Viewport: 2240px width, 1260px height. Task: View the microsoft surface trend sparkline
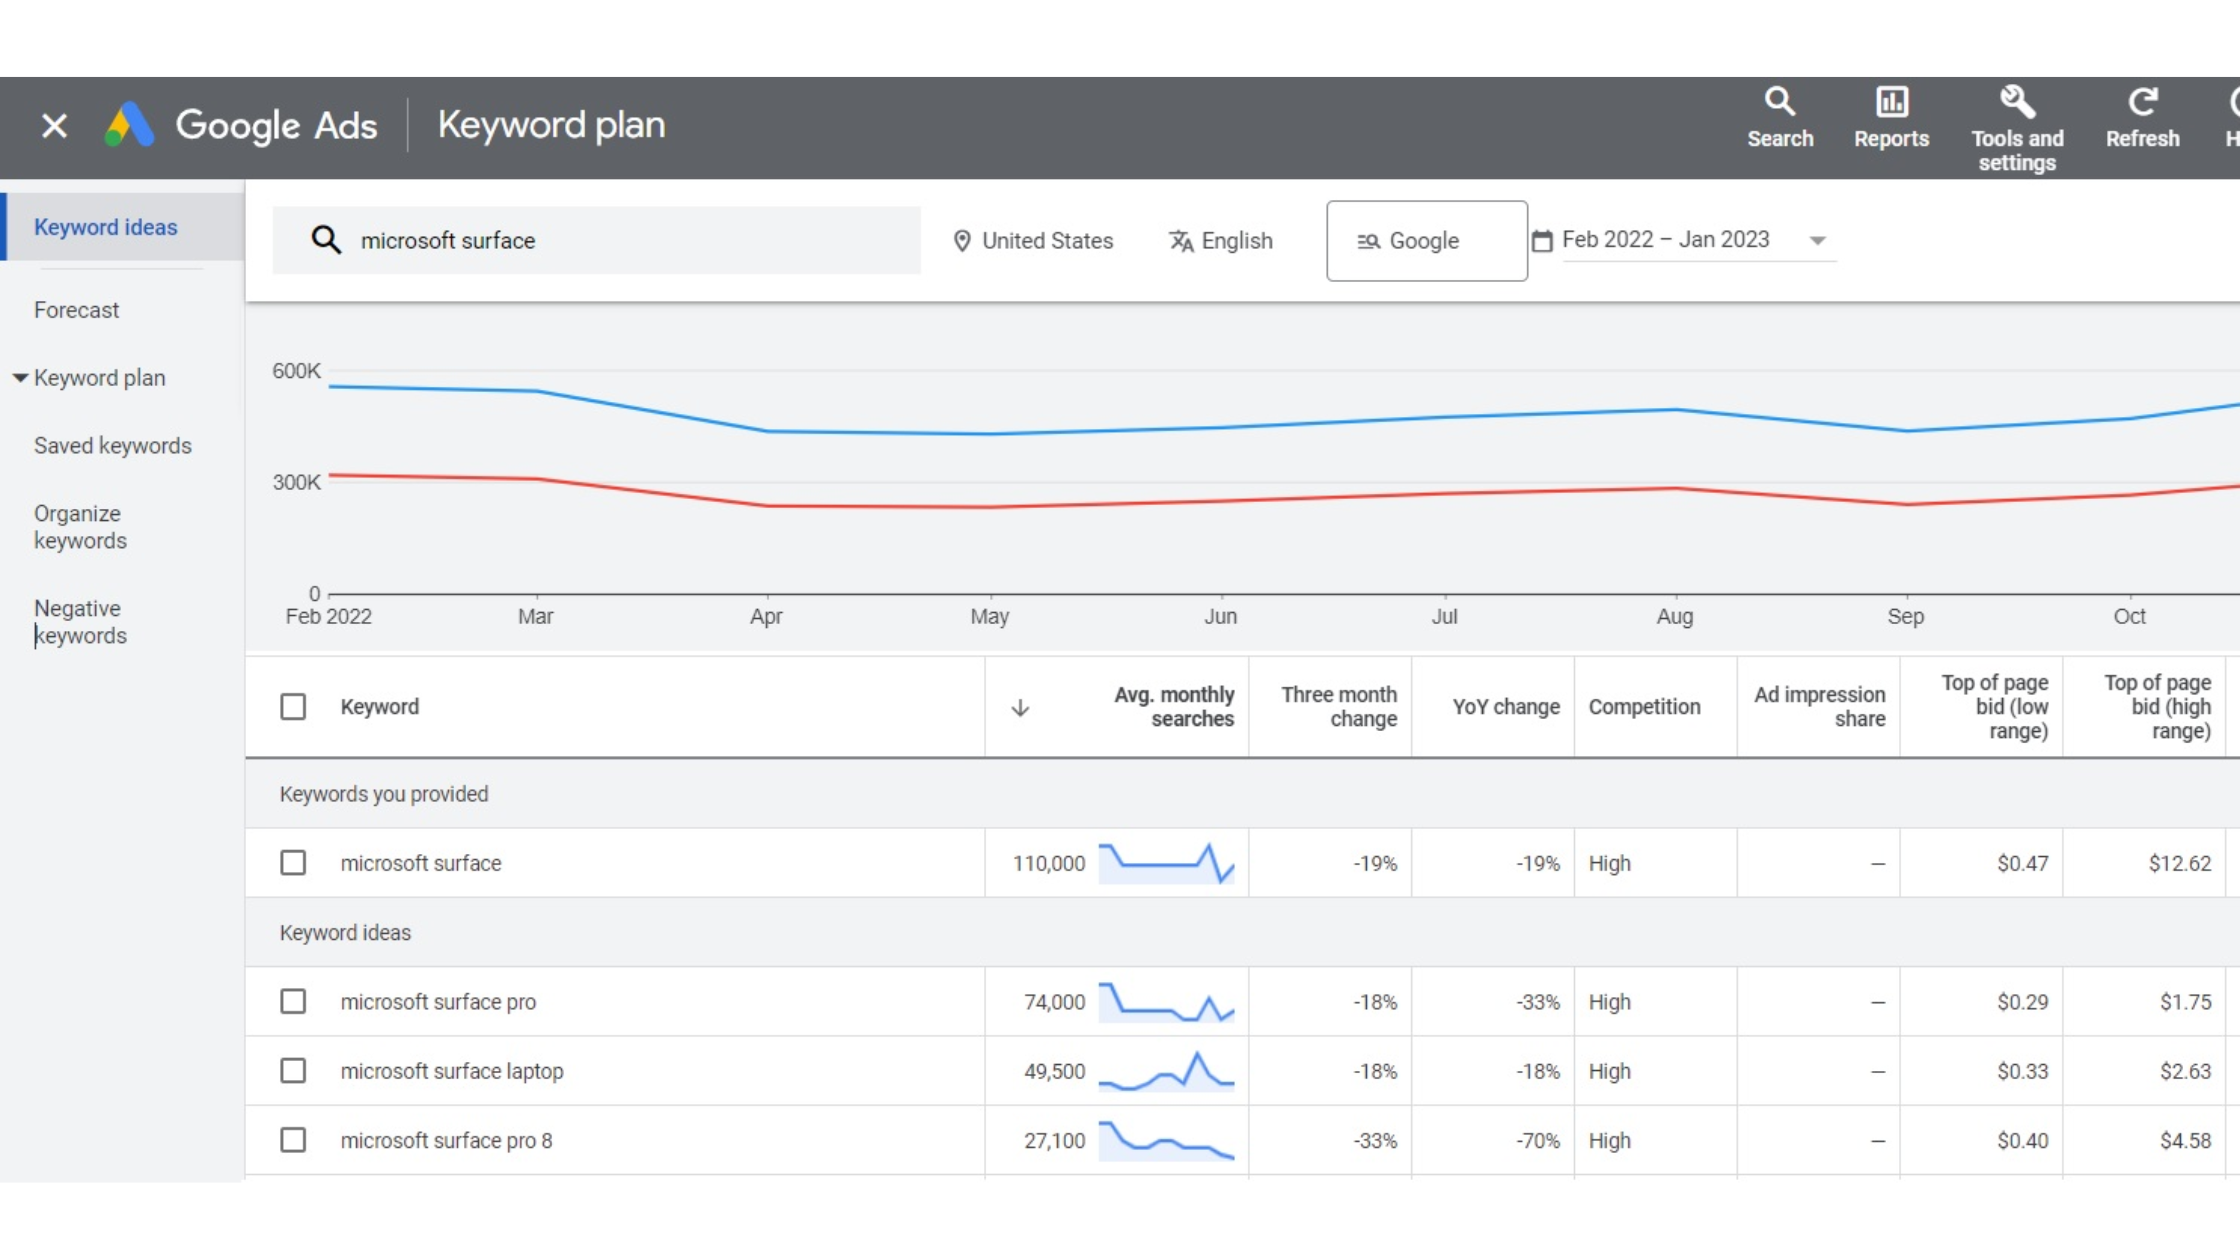1166,863
